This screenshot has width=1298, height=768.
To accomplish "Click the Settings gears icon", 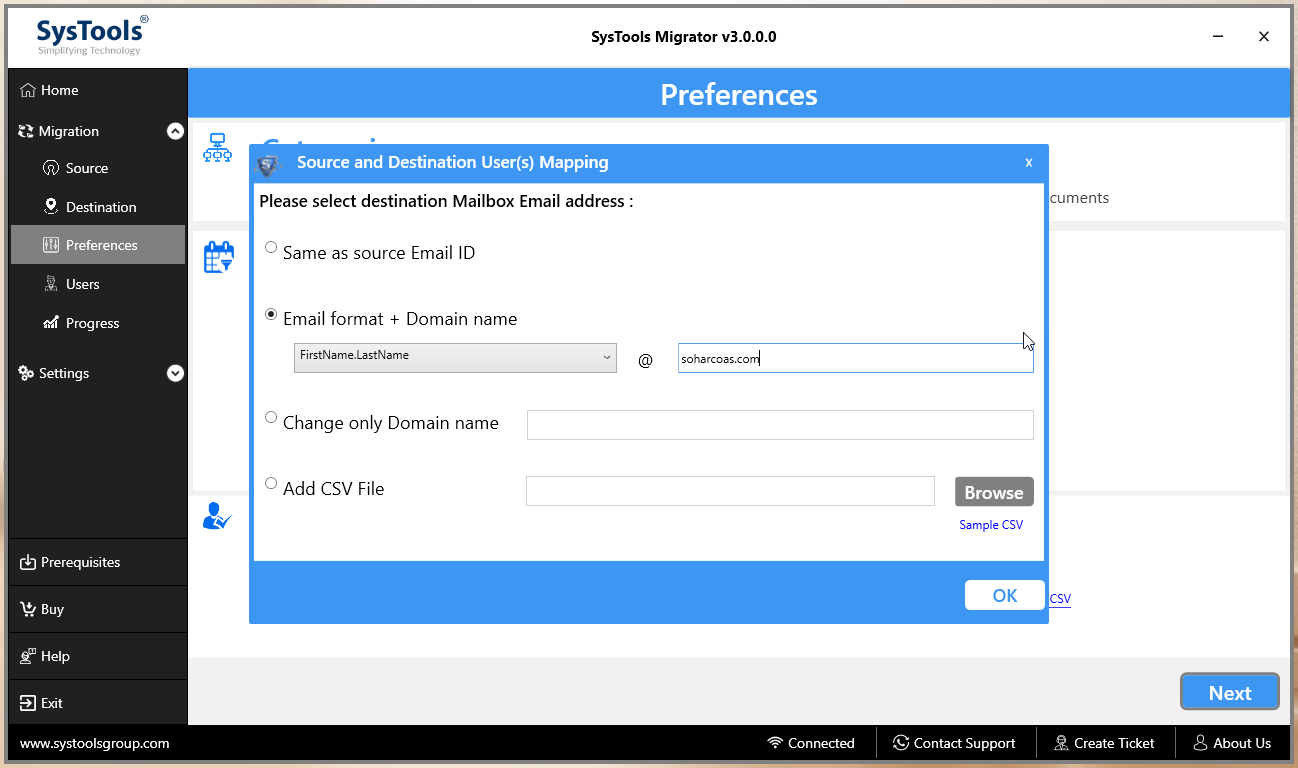I will [x=27, y=373].
